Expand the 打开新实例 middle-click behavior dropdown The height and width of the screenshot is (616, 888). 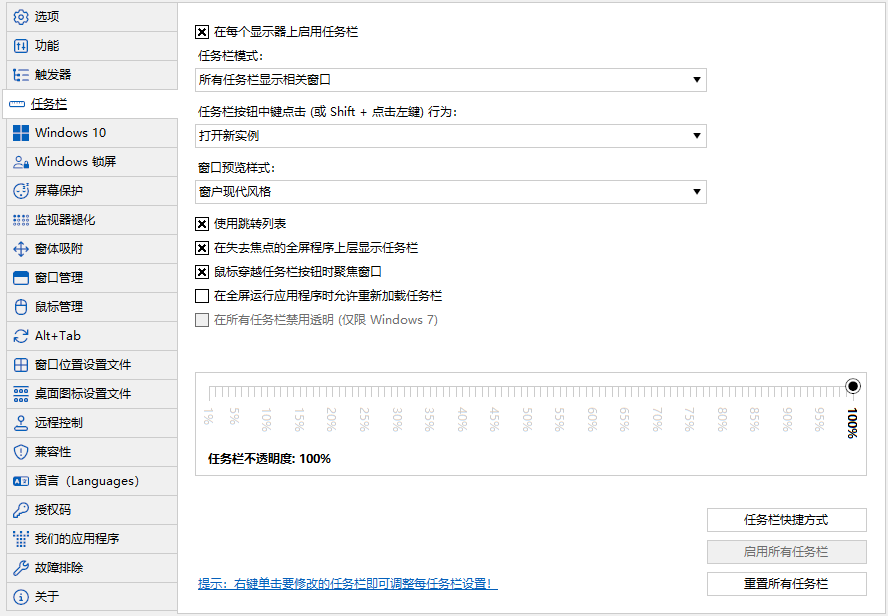tap(451, 136)
